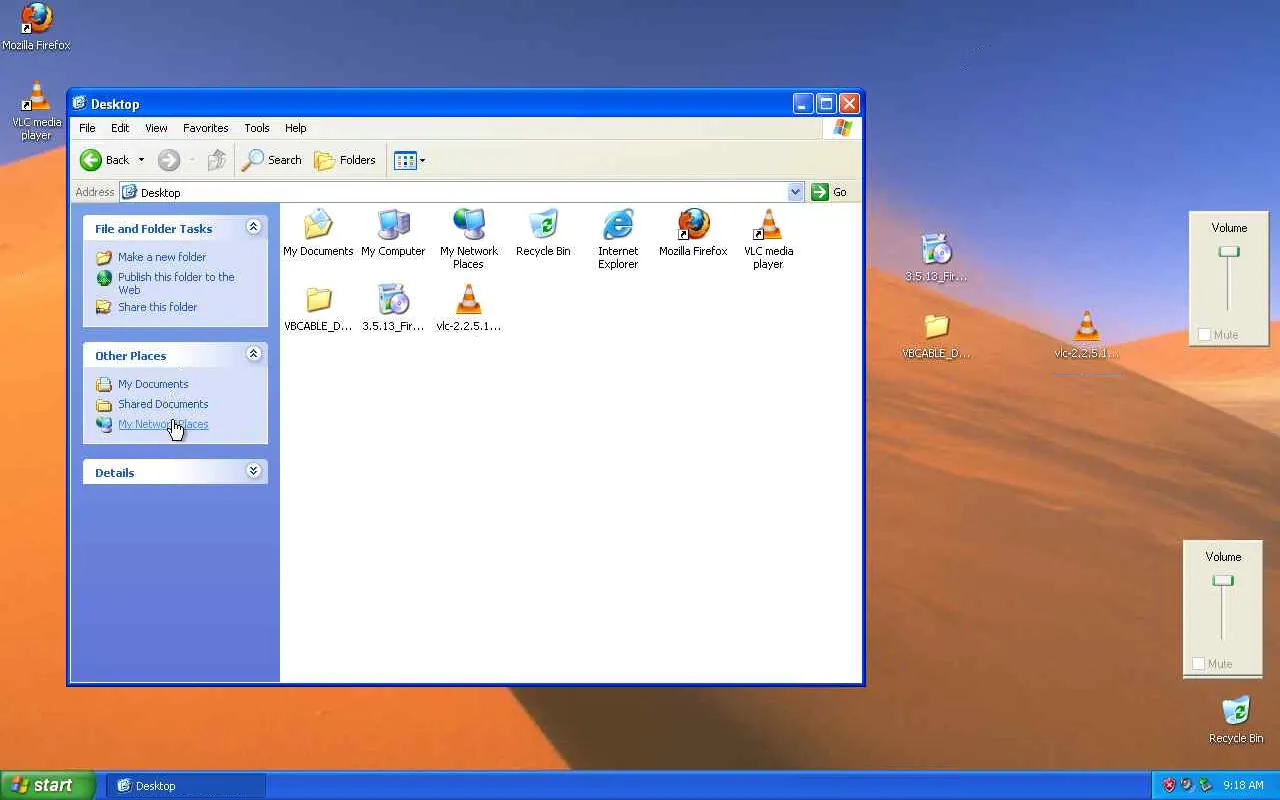Open the Back history dropdown arrow
This screenshot has width=1280, height=800.
point(141,160)
